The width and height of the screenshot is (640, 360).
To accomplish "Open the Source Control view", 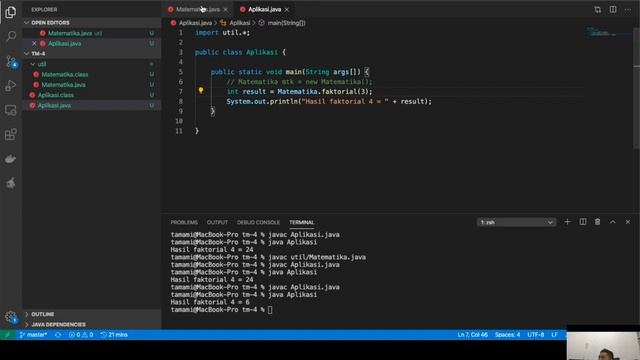I will pos(11,61).
